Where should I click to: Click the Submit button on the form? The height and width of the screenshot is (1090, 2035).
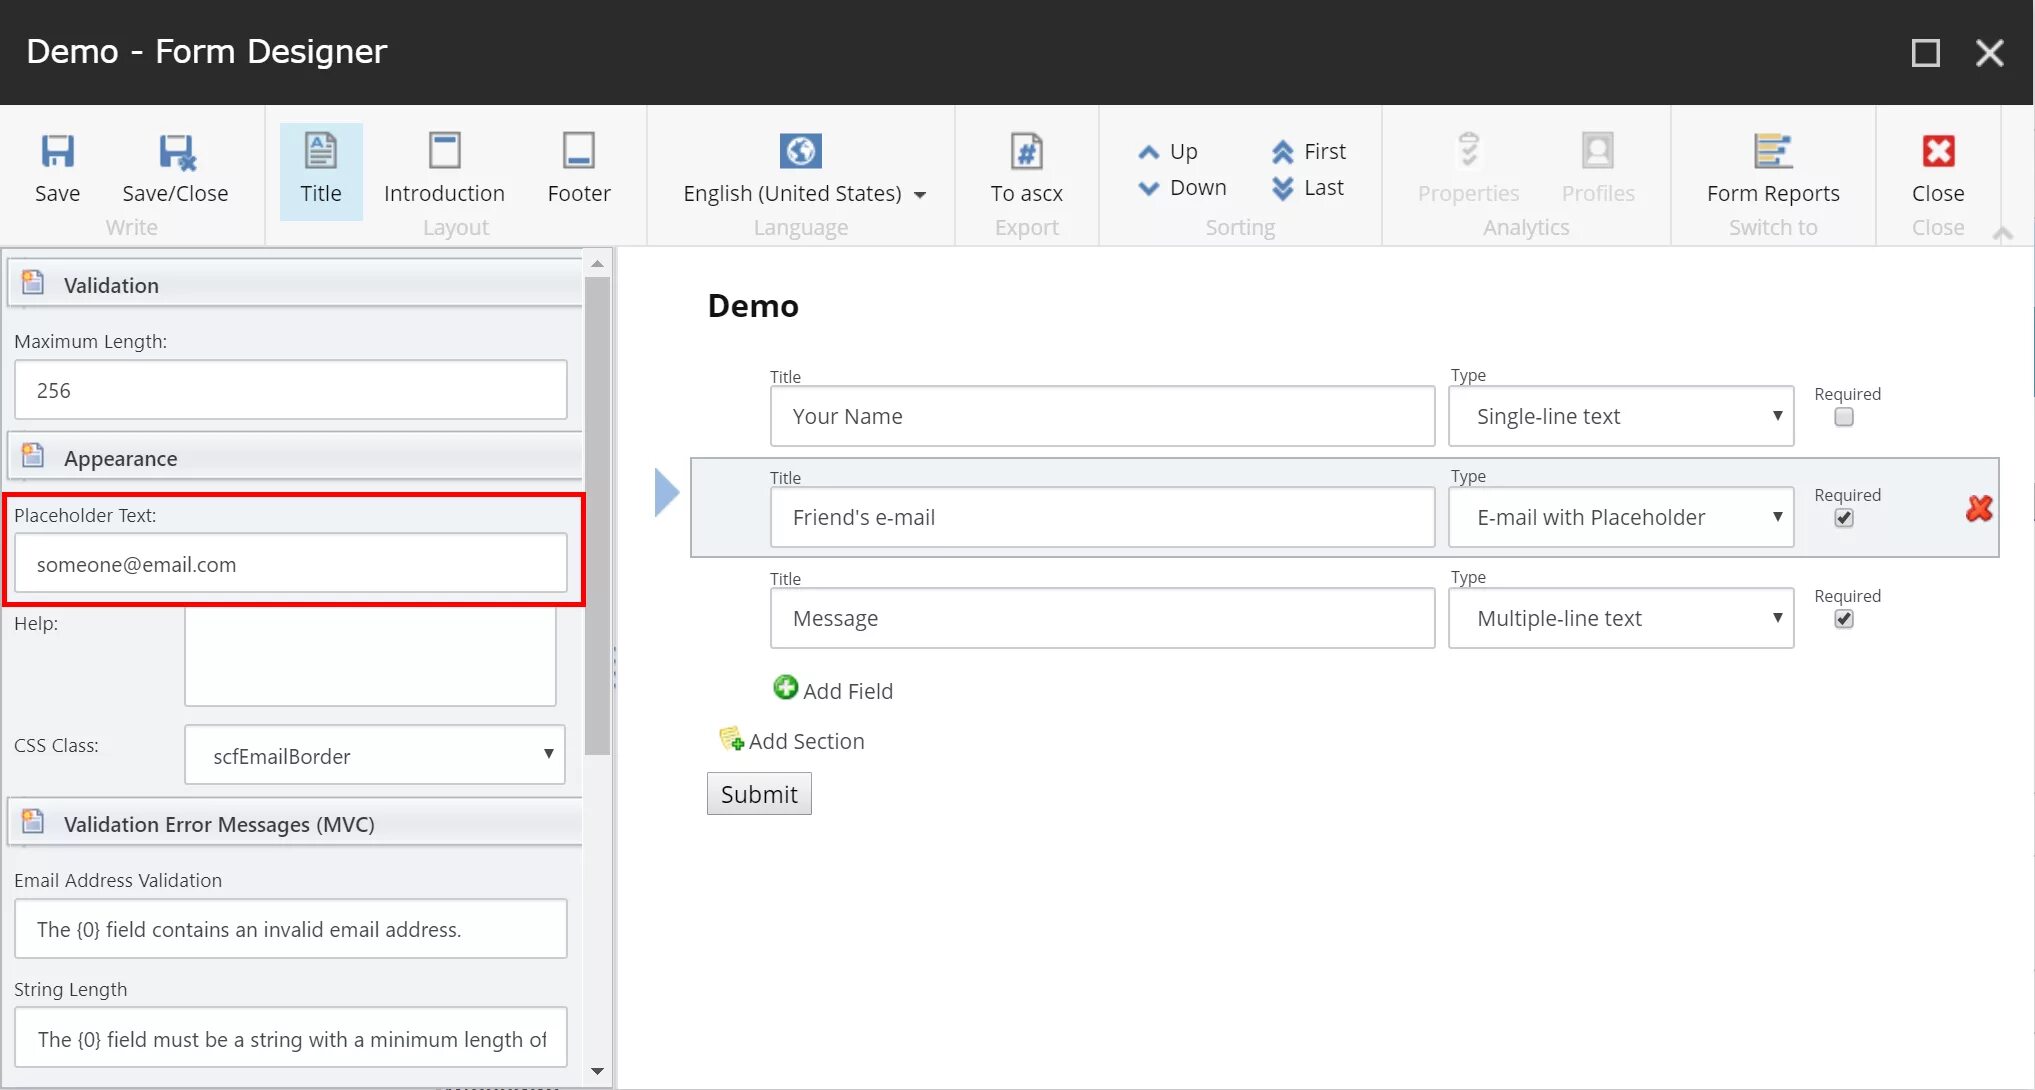point(759,794)
